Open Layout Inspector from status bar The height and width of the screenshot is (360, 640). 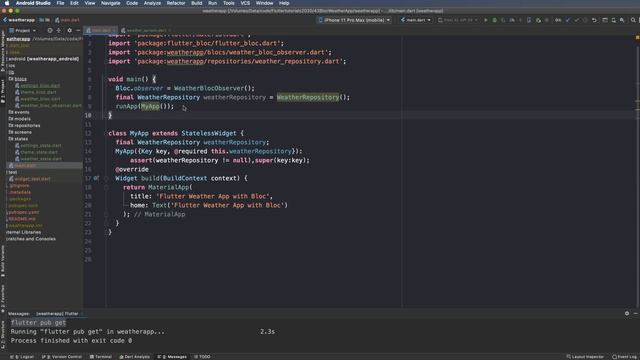pyautogui.click(x=585, y=357)
